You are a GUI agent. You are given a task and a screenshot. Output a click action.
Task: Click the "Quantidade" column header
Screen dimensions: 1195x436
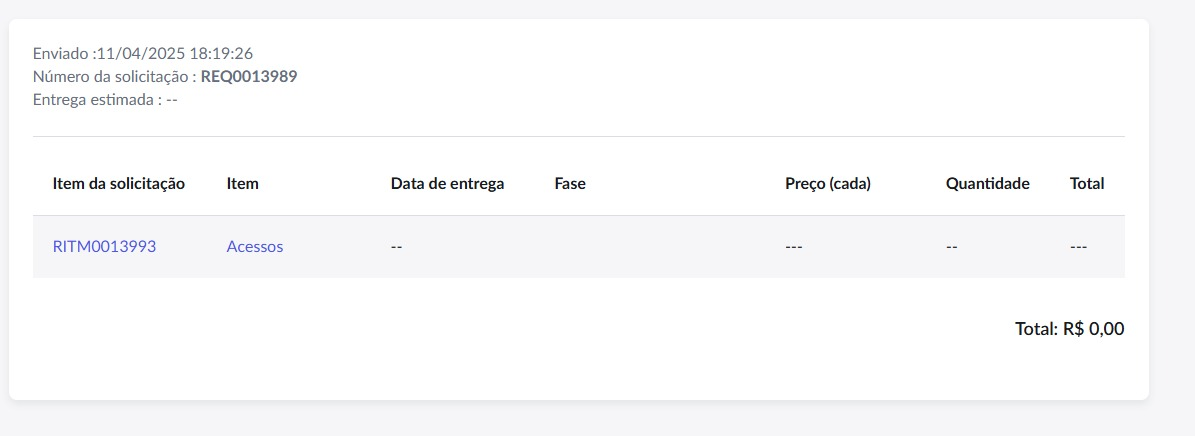click(988, 184)
